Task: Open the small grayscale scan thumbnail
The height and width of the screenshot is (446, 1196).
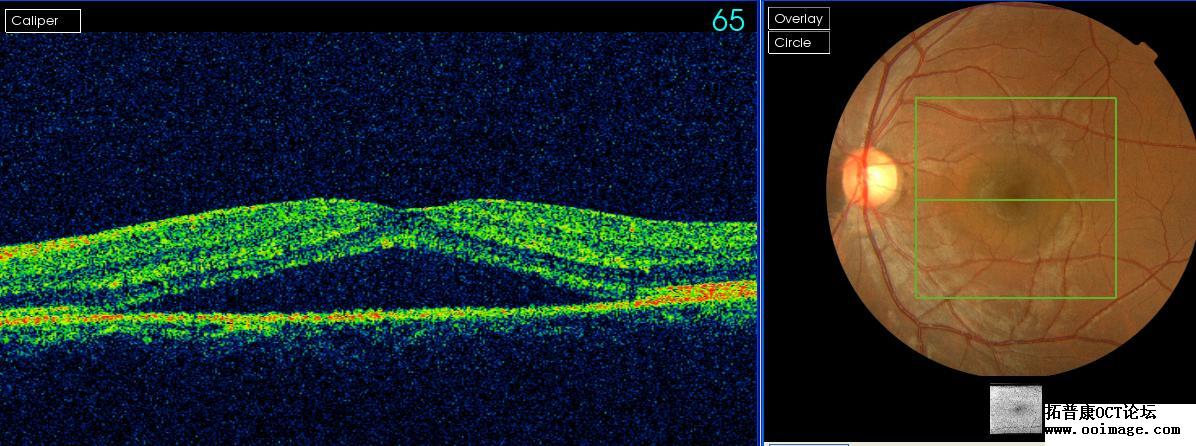Action: pos(1015,409)
